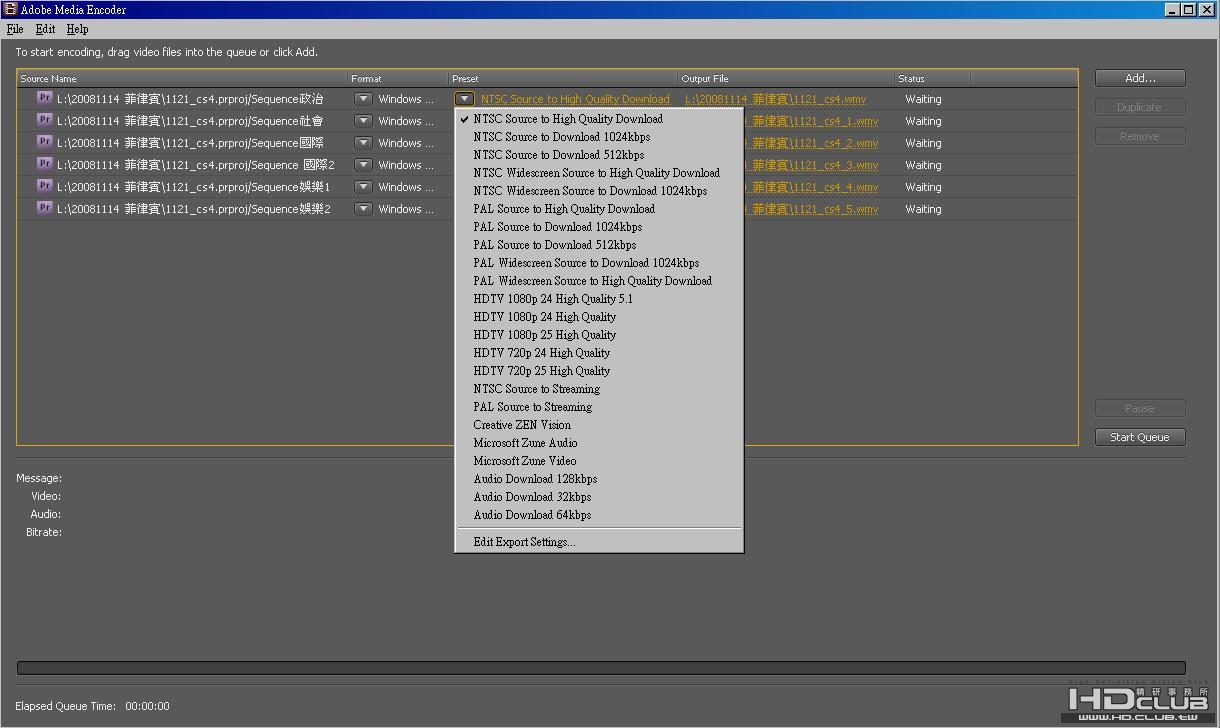The height and width of the screenshot is (728, 1220).
Task: Open output file link 1121_cs4_3.wmv
Action: (x=812, y=165)
